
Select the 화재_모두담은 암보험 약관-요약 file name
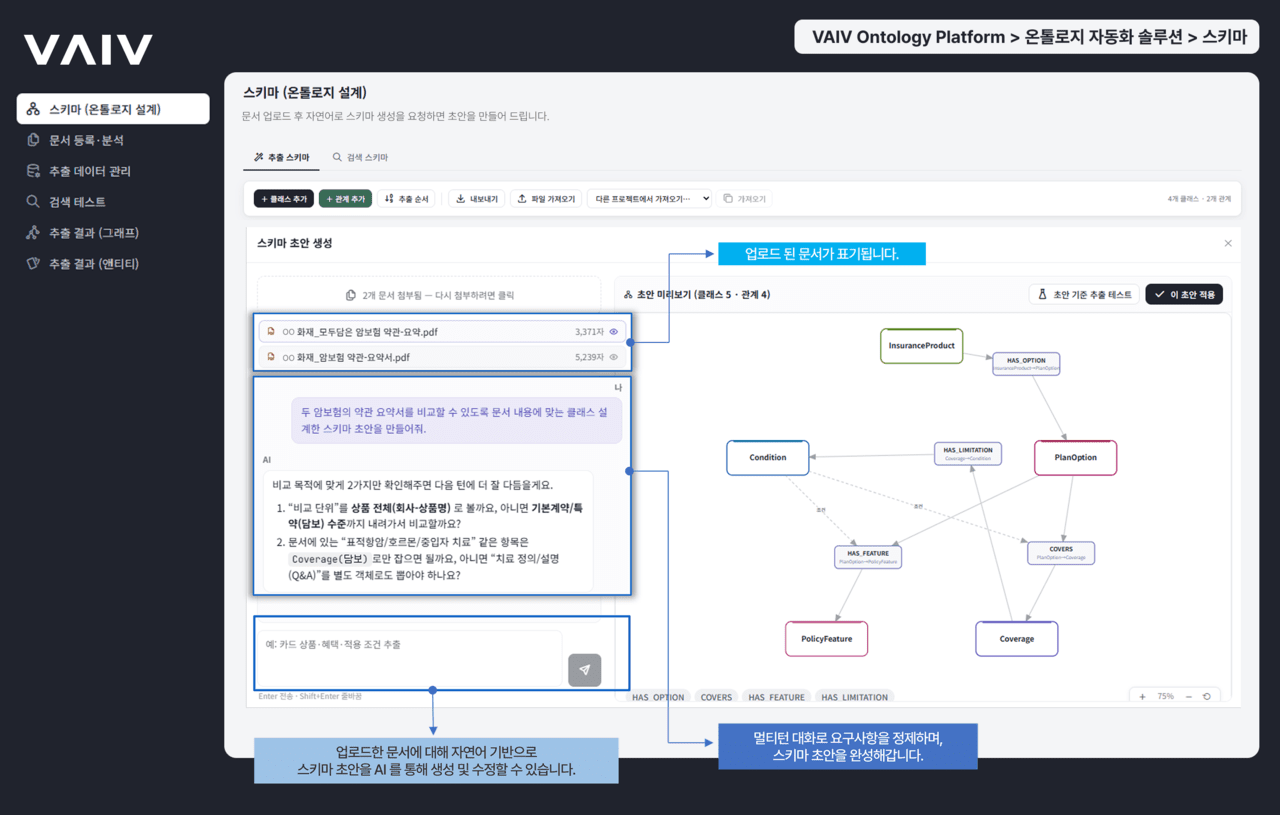tap(360, 332)
